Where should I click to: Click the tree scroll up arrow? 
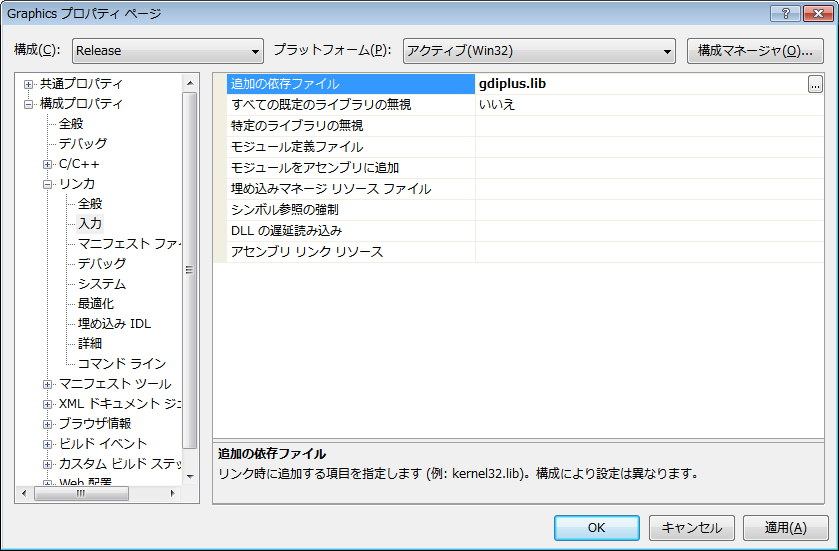click(x=190, y=83)
